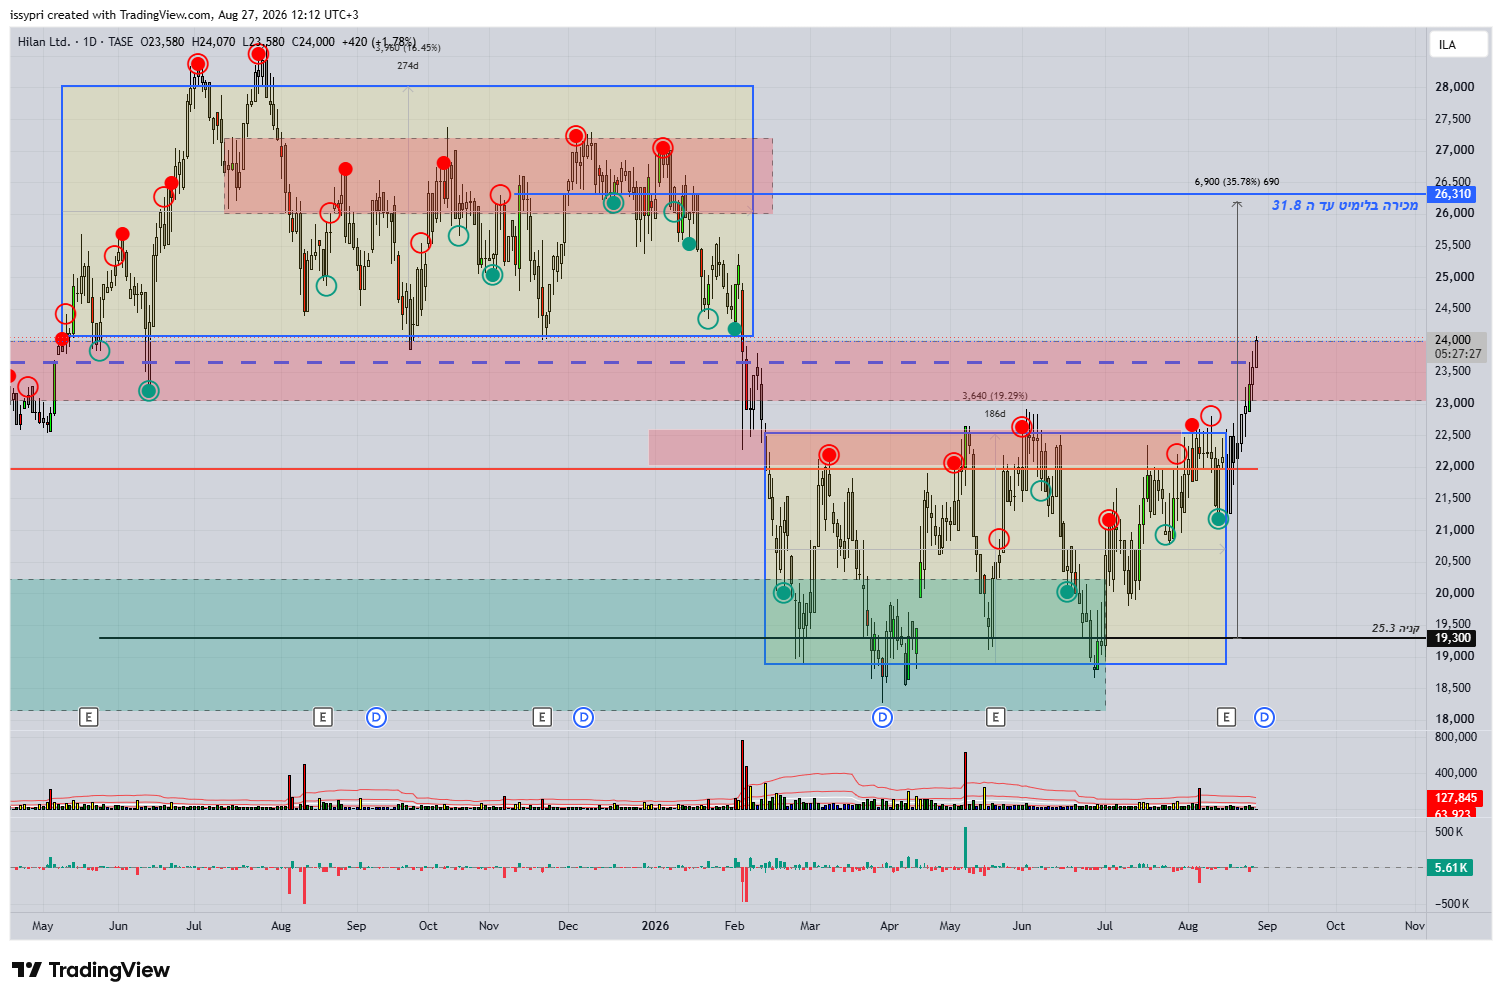
Task: Click the 400,000 volume scale label
Action: click(x=1456, y=773)
